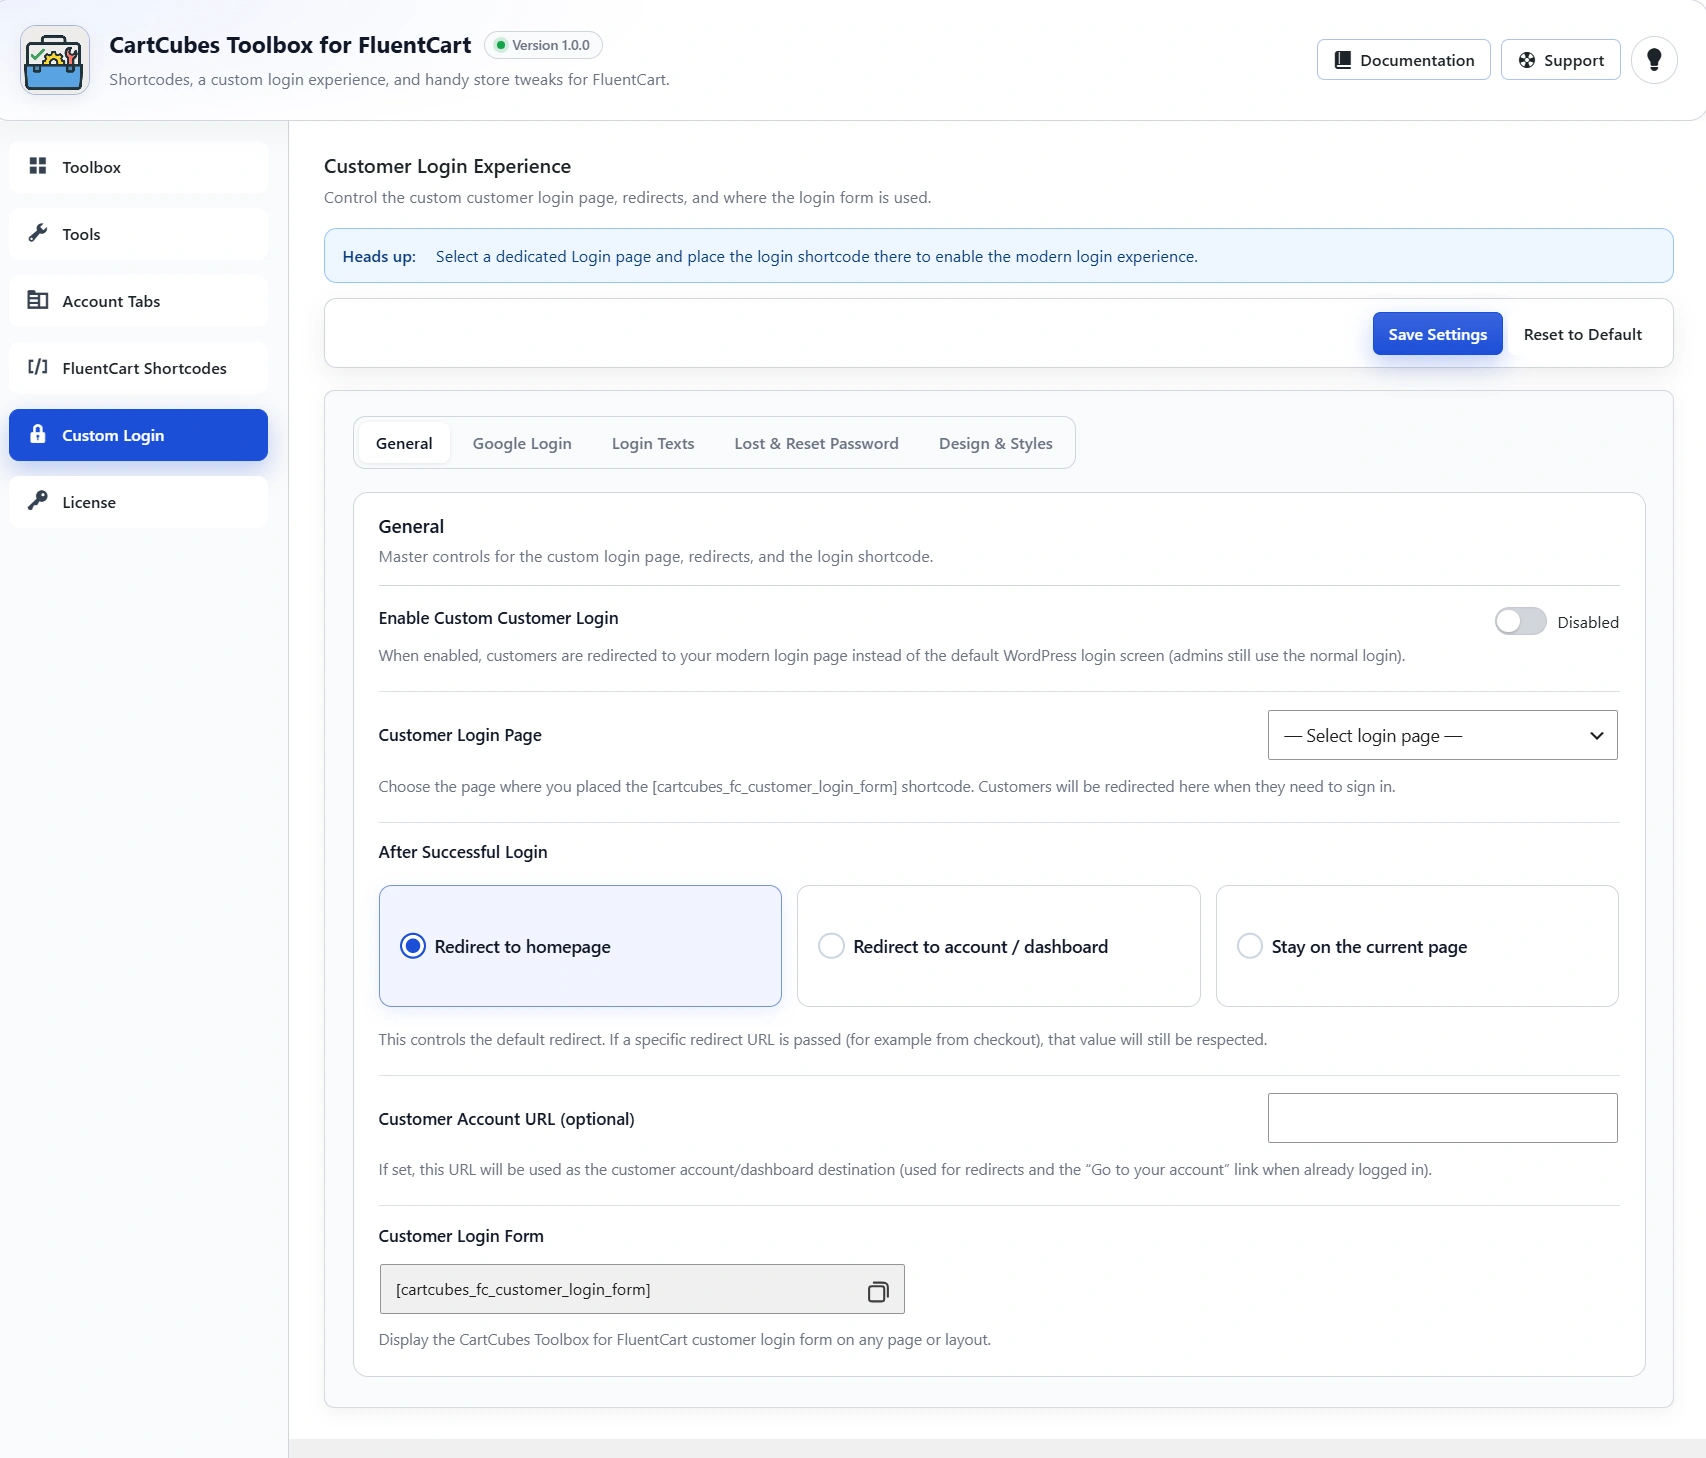Open the Login Texts tab

point(653,443)
